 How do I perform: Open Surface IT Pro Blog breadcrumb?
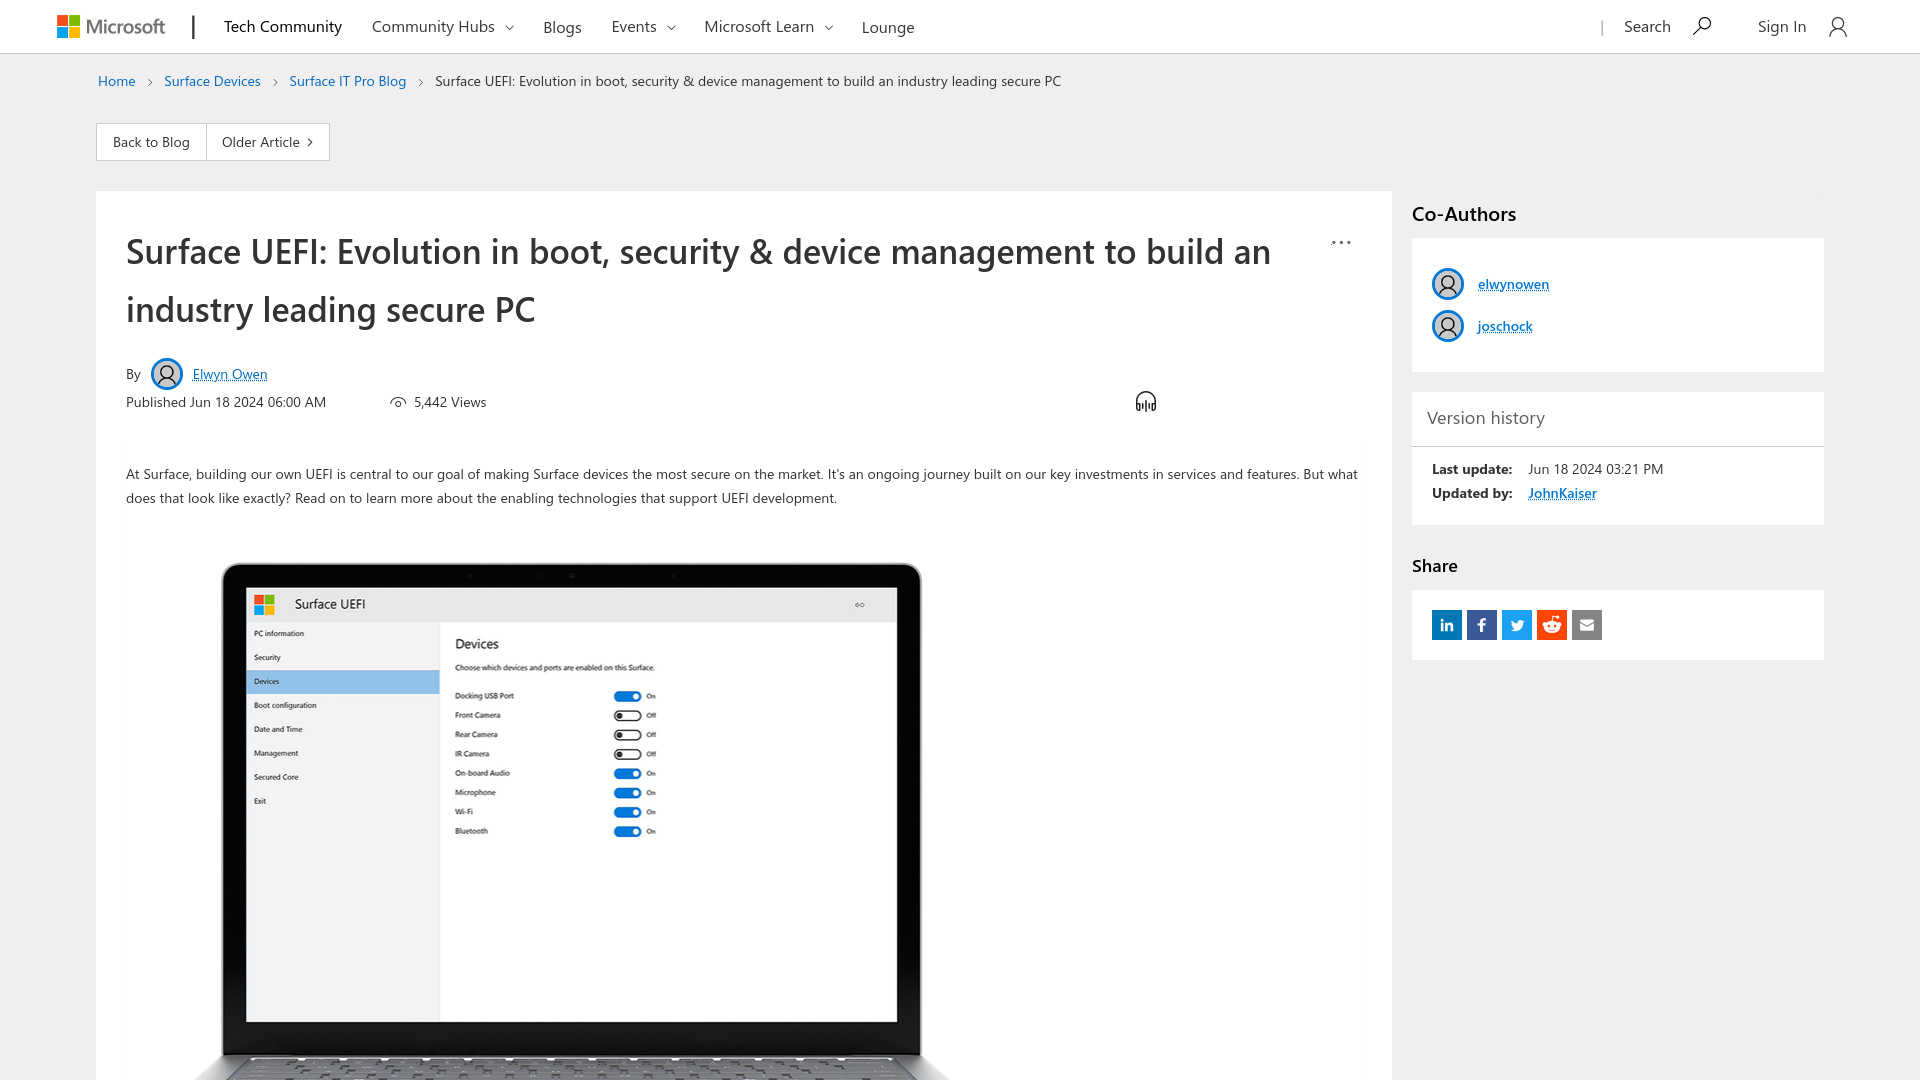pyautogui.click(x=348, y=81)
